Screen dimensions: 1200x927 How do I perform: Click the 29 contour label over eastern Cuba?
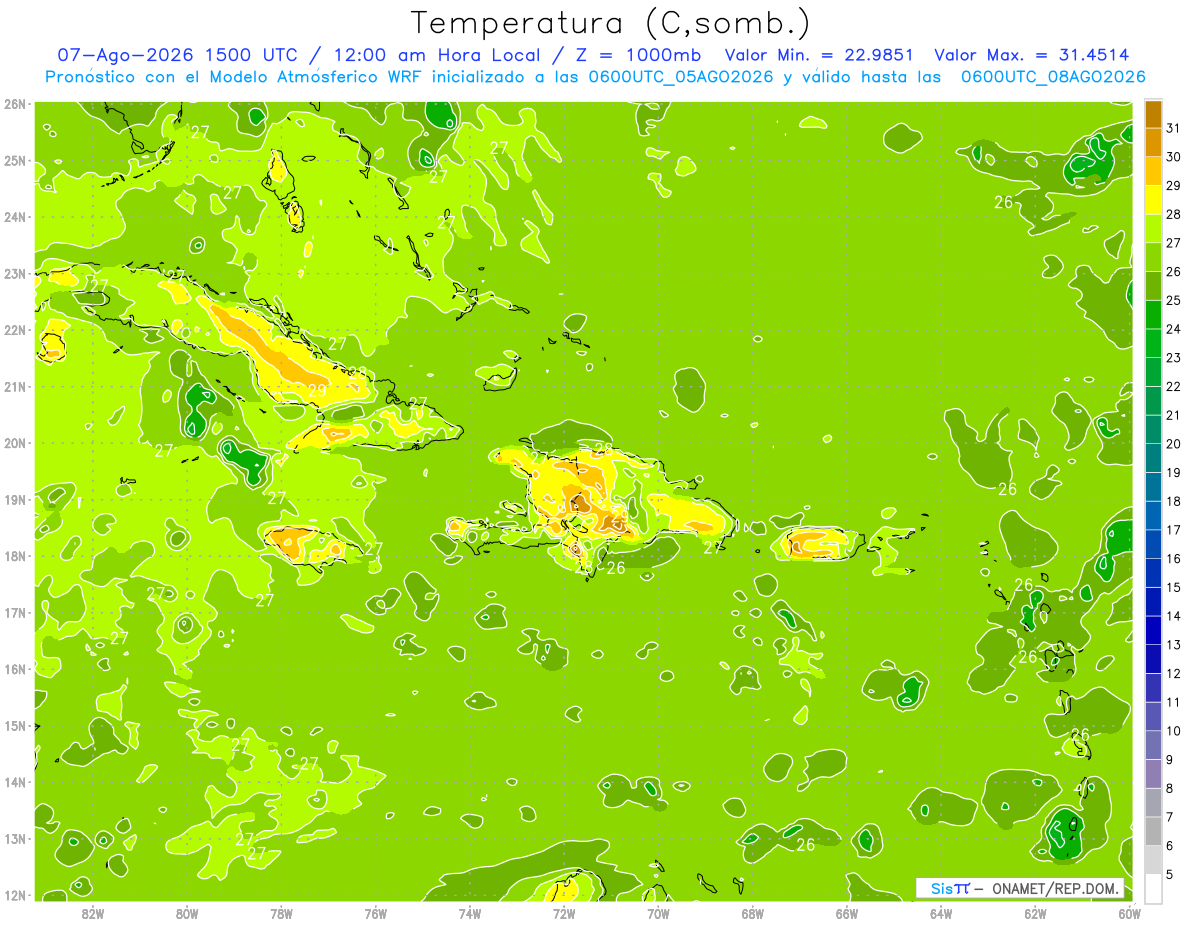(317, 390)
